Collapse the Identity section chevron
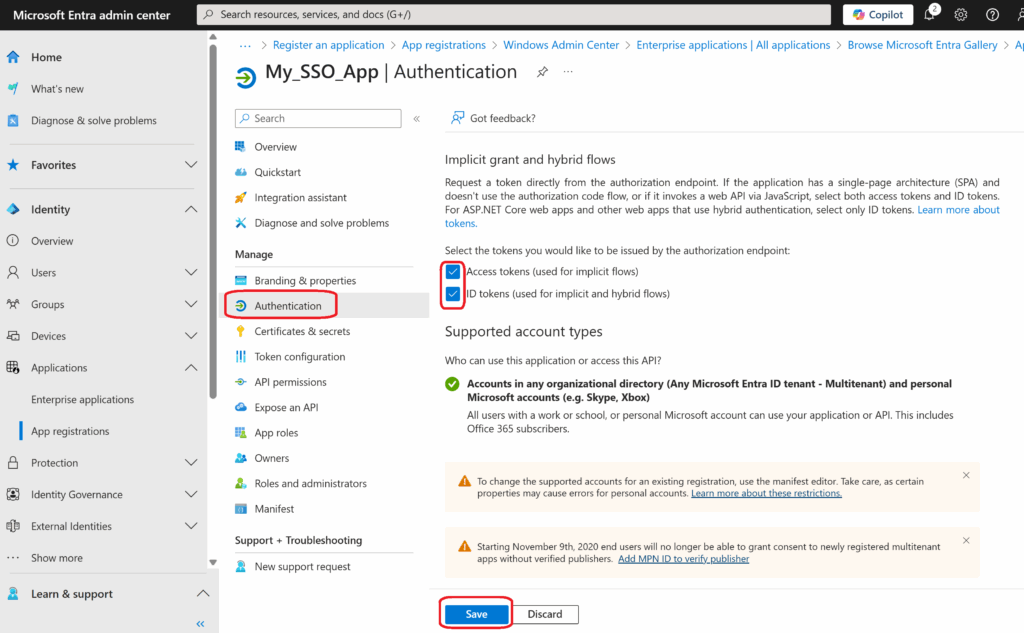The height and width of the screenshot is (633, 1024). point(190,209)
